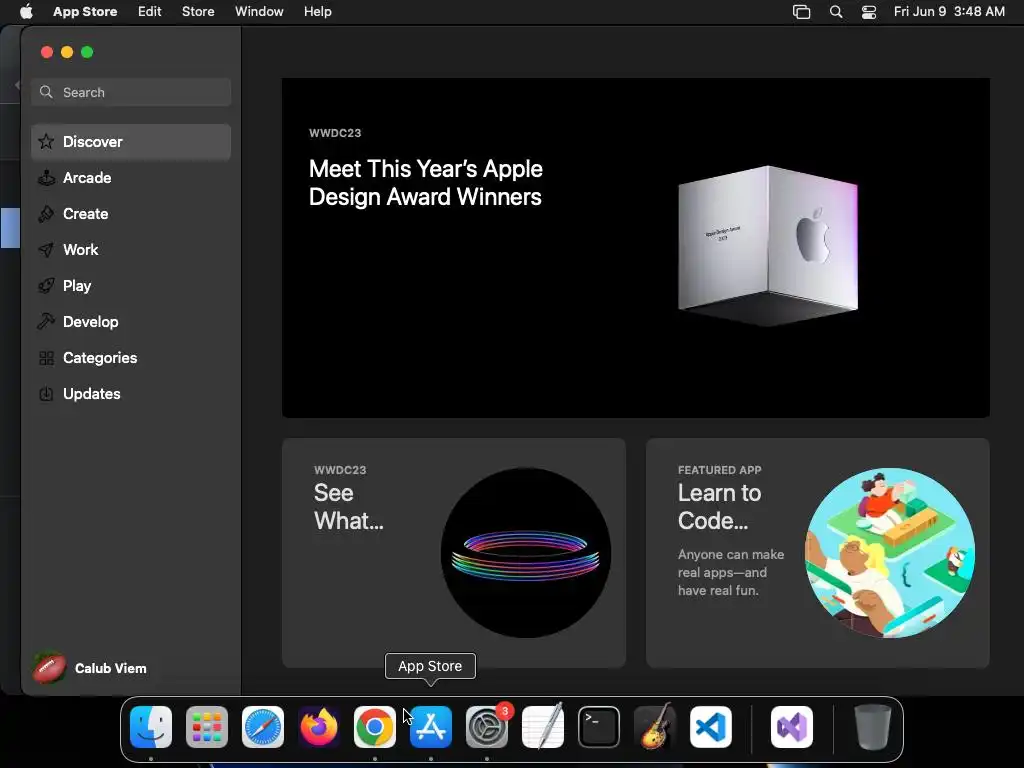Open TextEdit from the Dock

pos(543,727)
